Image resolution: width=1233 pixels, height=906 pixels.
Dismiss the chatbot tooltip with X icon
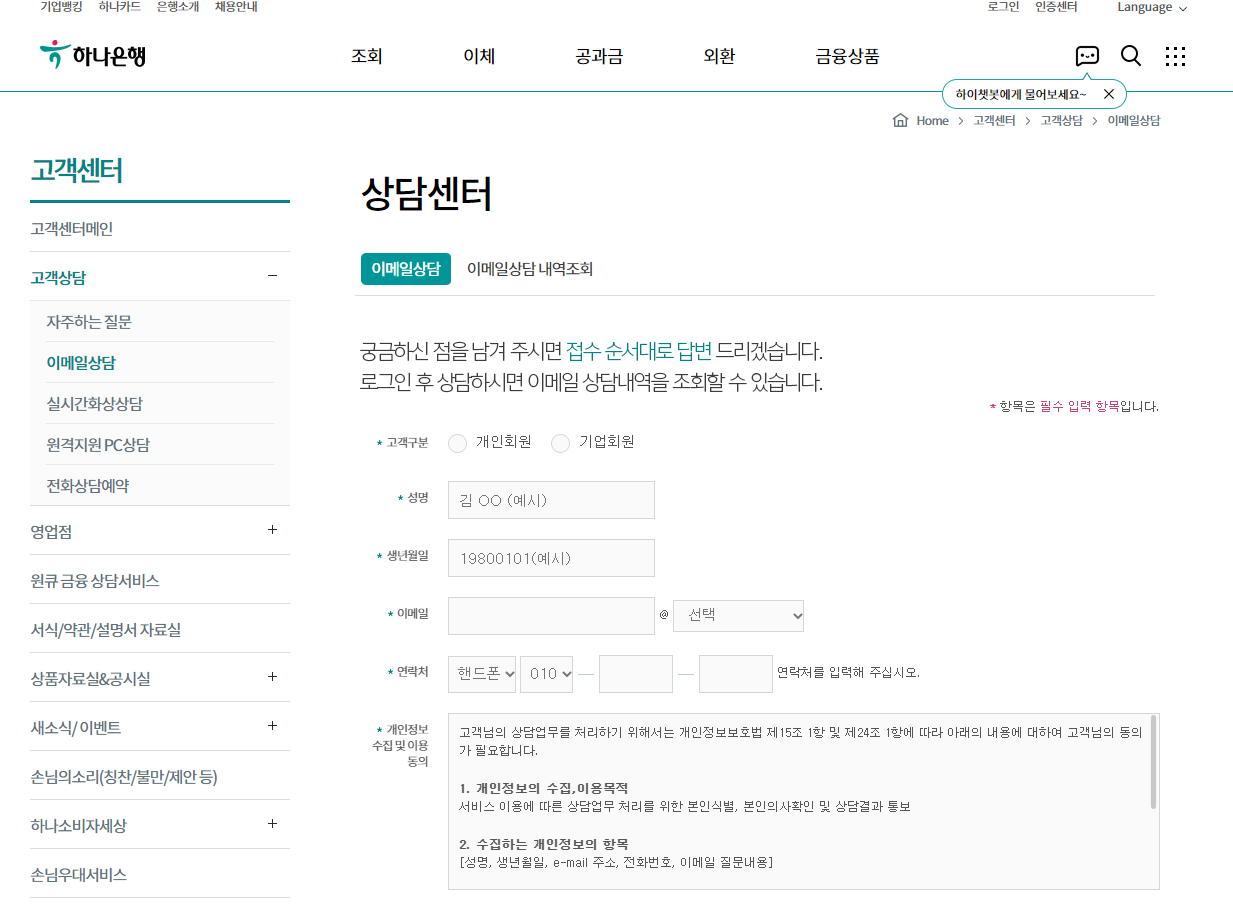coord(1108,92)
